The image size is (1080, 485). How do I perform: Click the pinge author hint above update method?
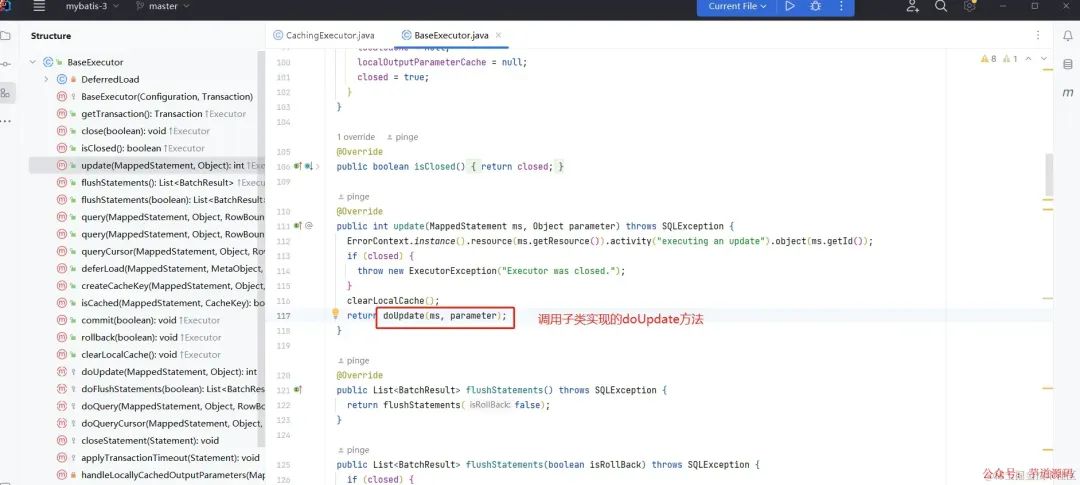tap(353, 196)
